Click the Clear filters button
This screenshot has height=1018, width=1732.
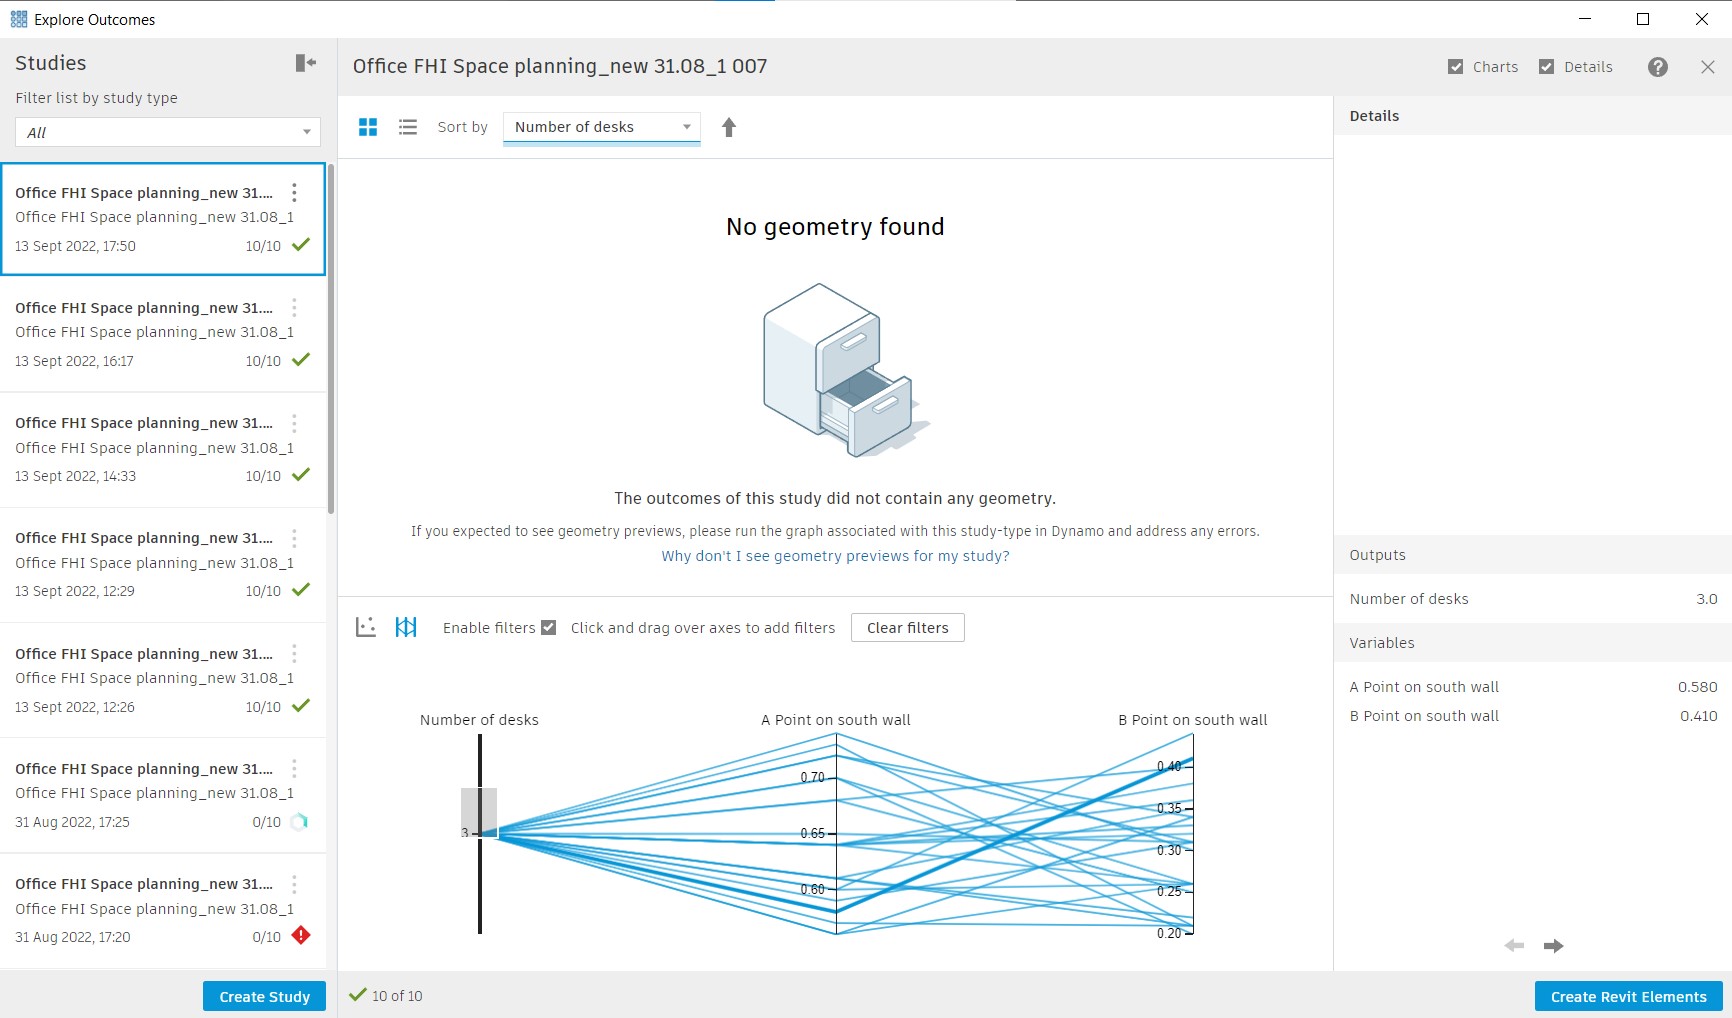907,627
